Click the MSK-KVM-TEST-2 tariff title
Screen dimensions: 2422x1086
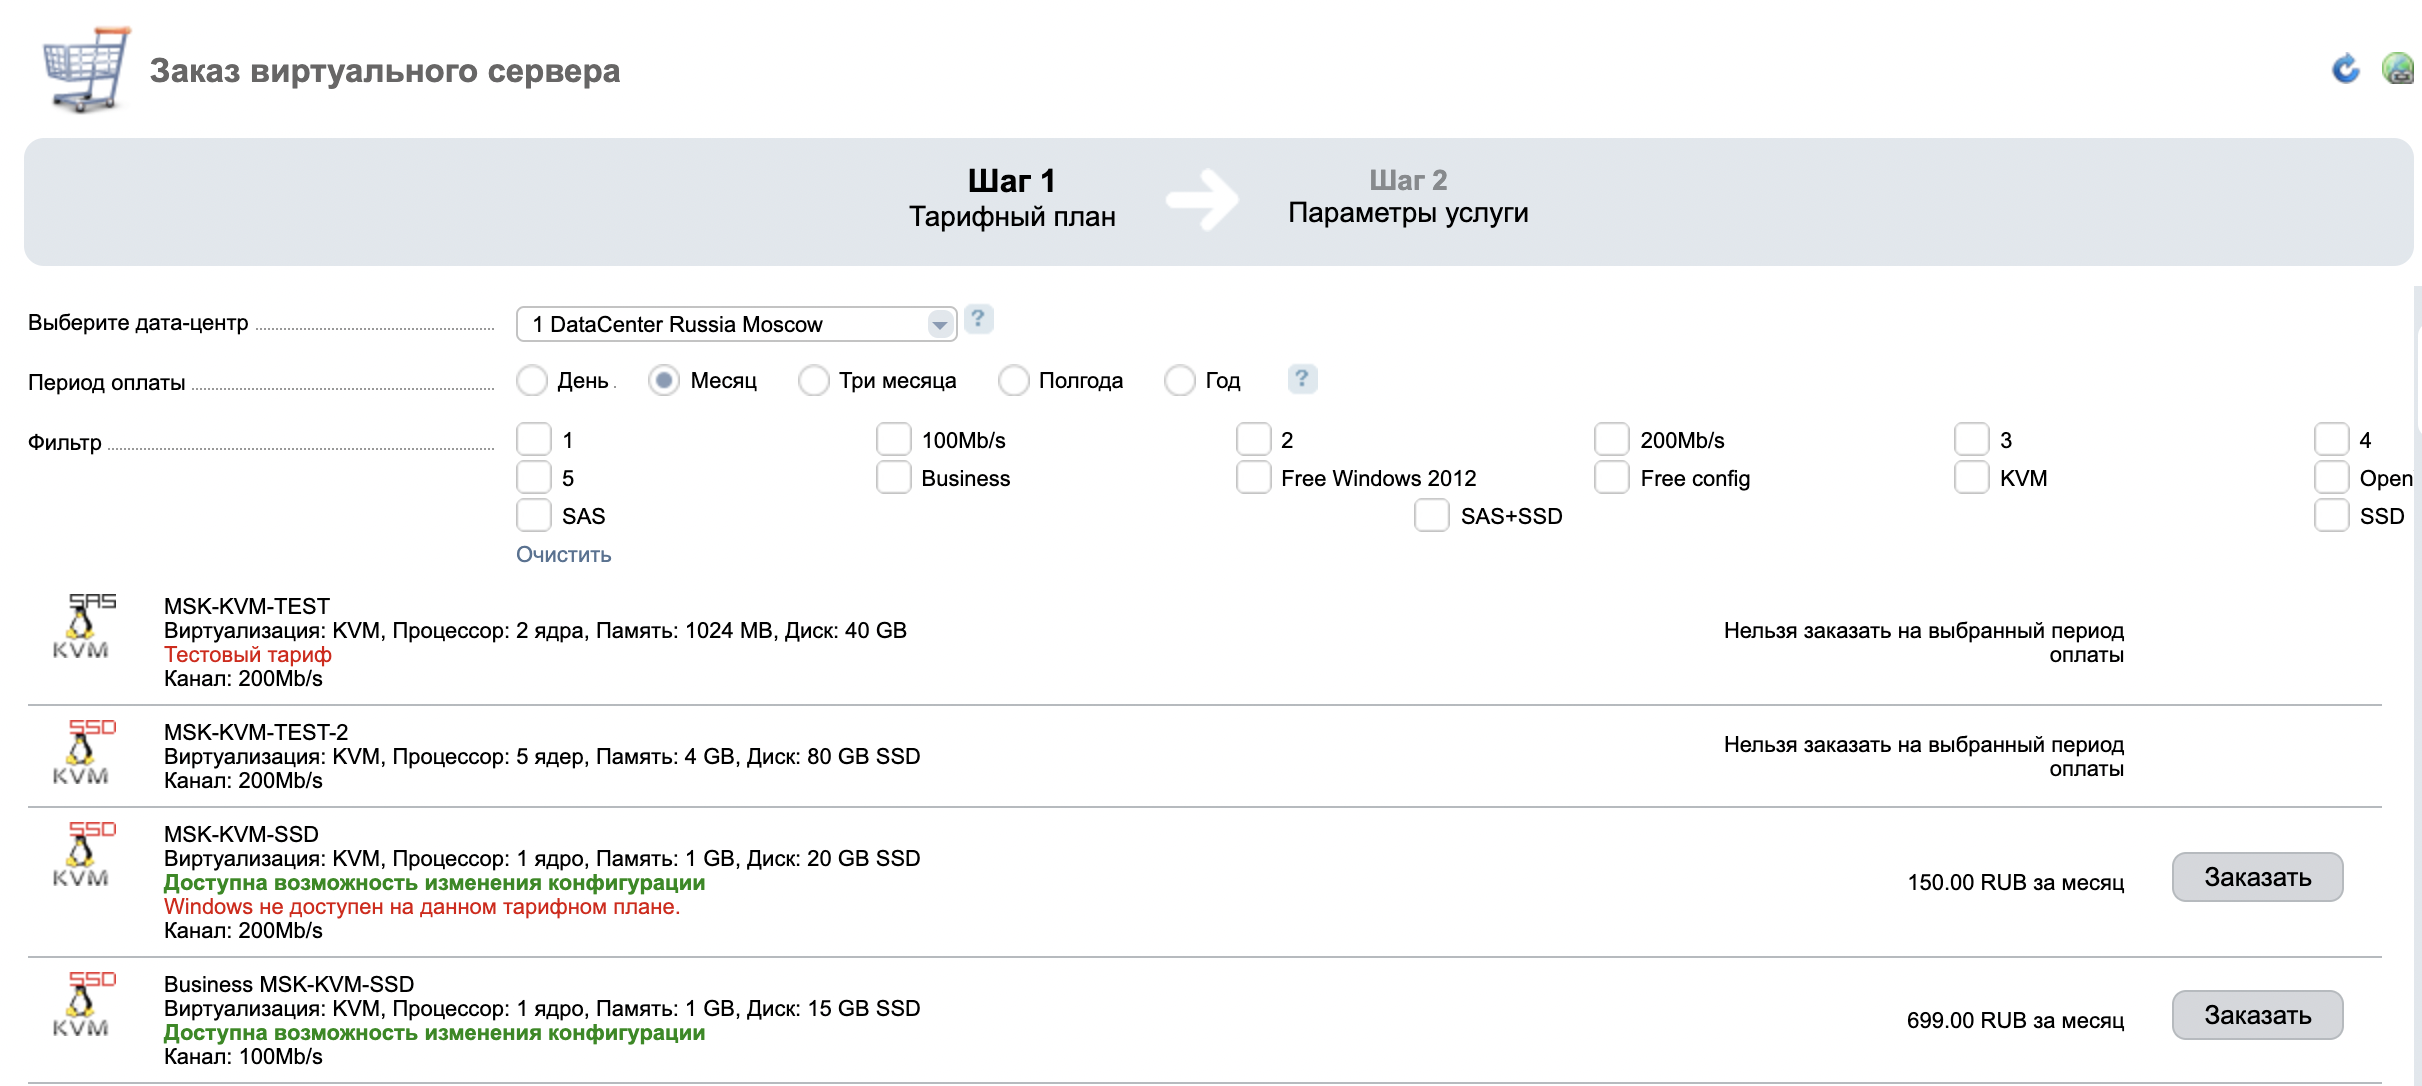coord(256,732)
